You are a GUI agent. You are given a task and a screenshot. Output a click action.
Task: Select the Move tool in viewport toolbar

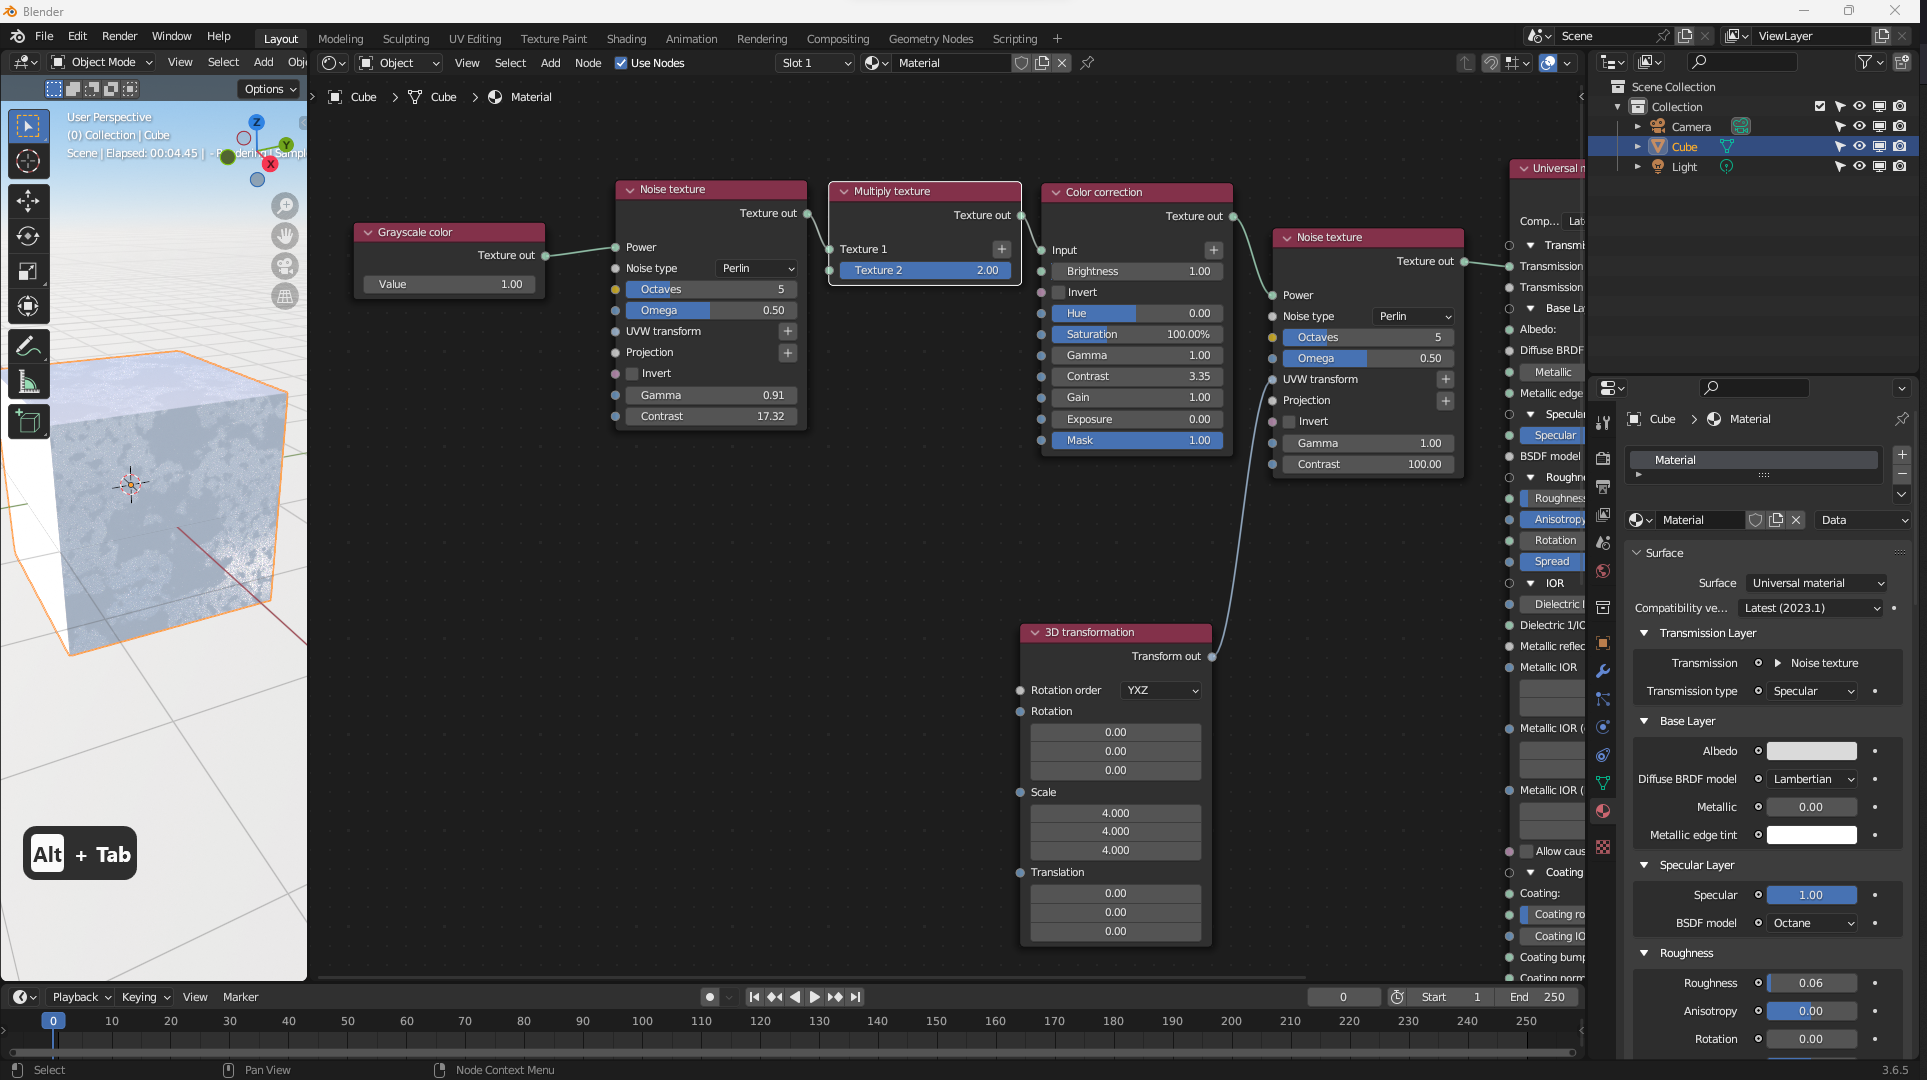pyautogui.click(x=28, y=201)
